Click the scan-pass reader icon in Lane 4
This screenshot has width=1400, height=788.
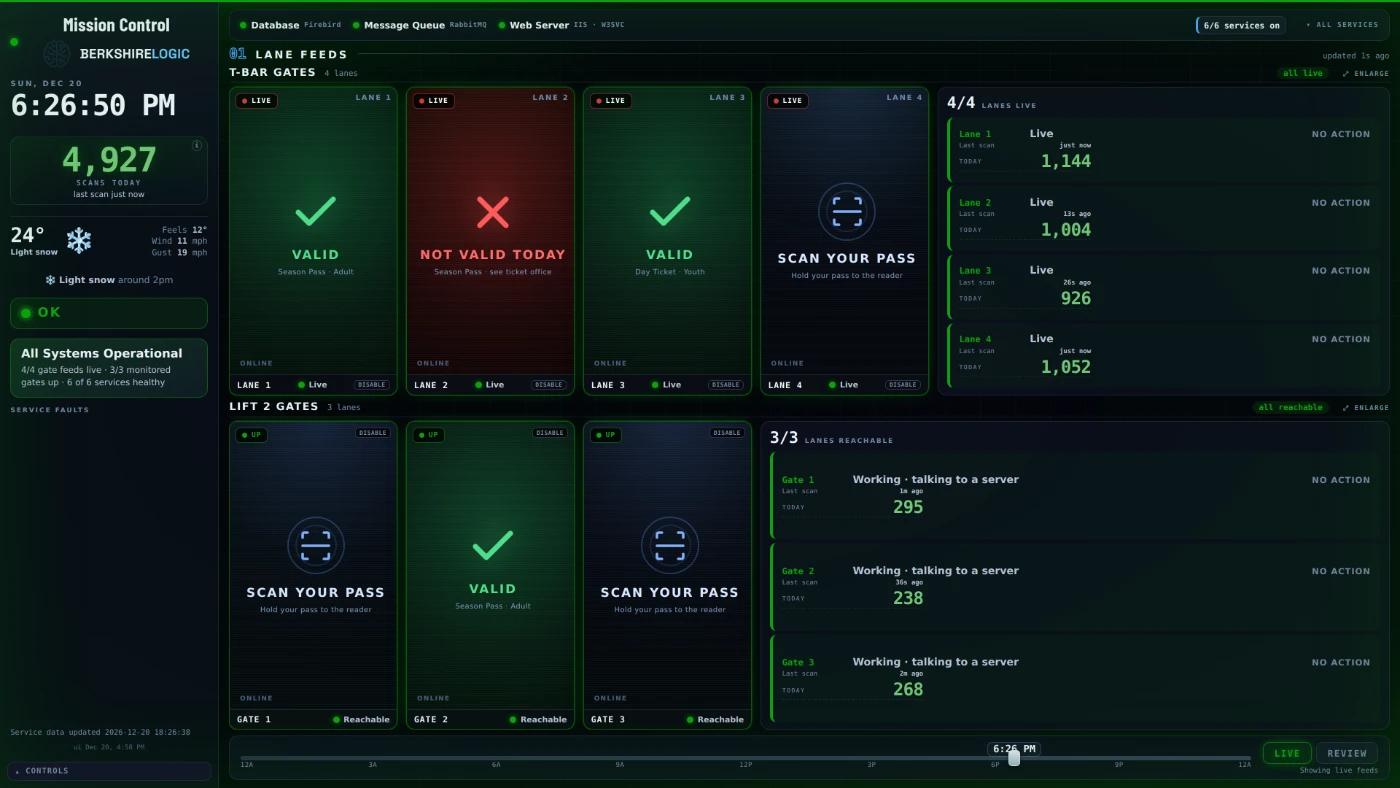pos(847,212)
